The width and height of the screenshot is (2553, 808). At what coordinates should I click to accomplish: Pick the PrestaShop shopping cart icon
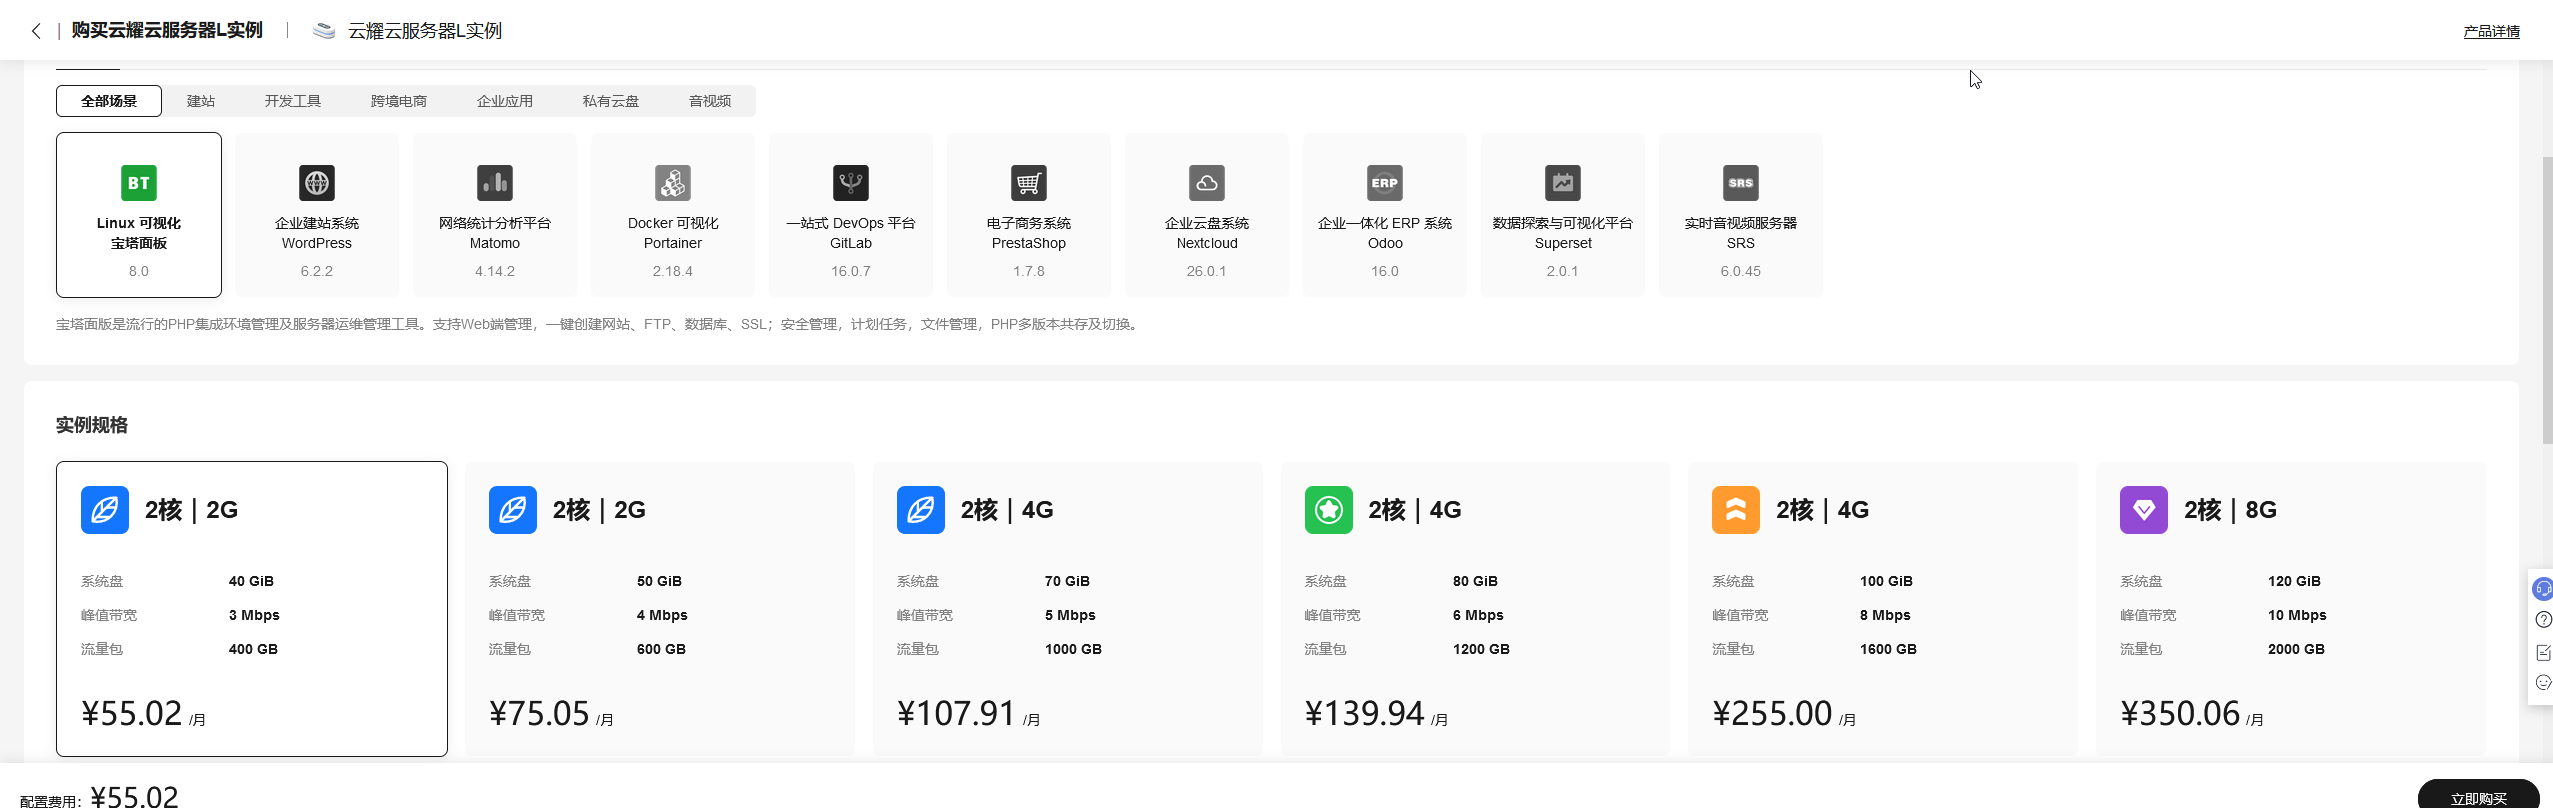click(x=1029, y=183)
